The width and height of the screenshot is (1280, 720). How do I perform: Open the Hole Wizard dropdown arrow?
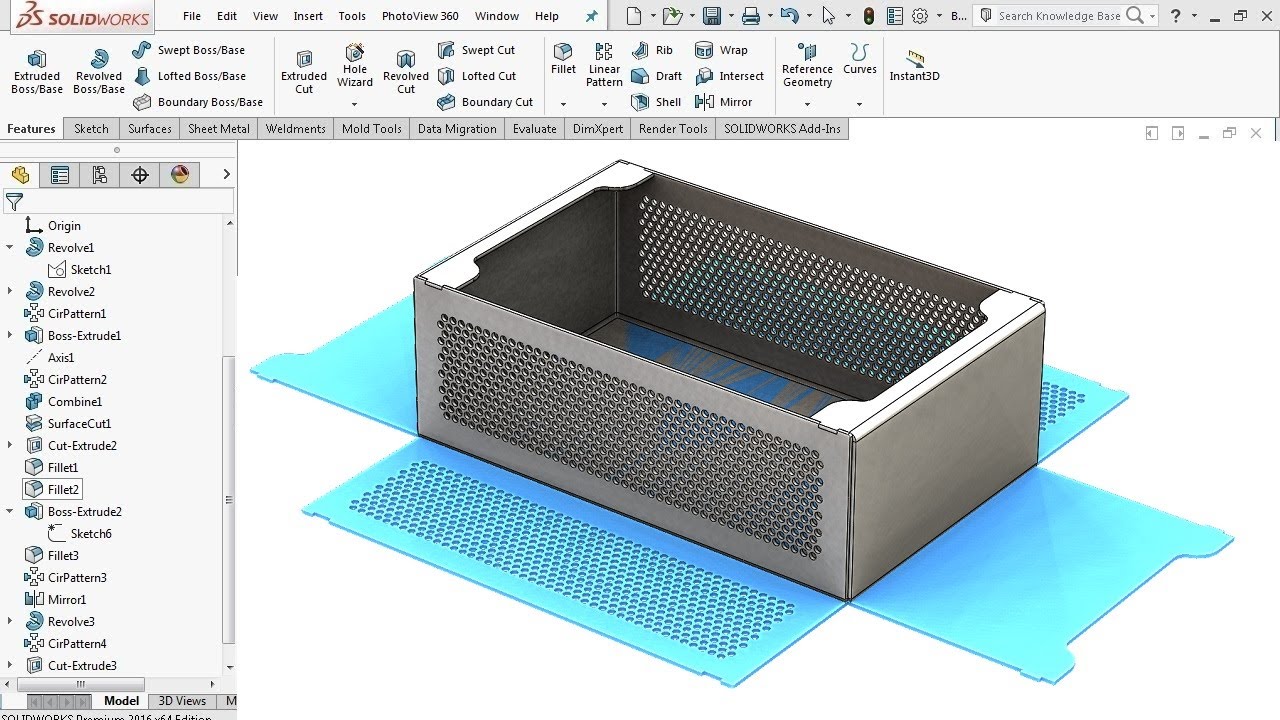click(x=354, y=104)
